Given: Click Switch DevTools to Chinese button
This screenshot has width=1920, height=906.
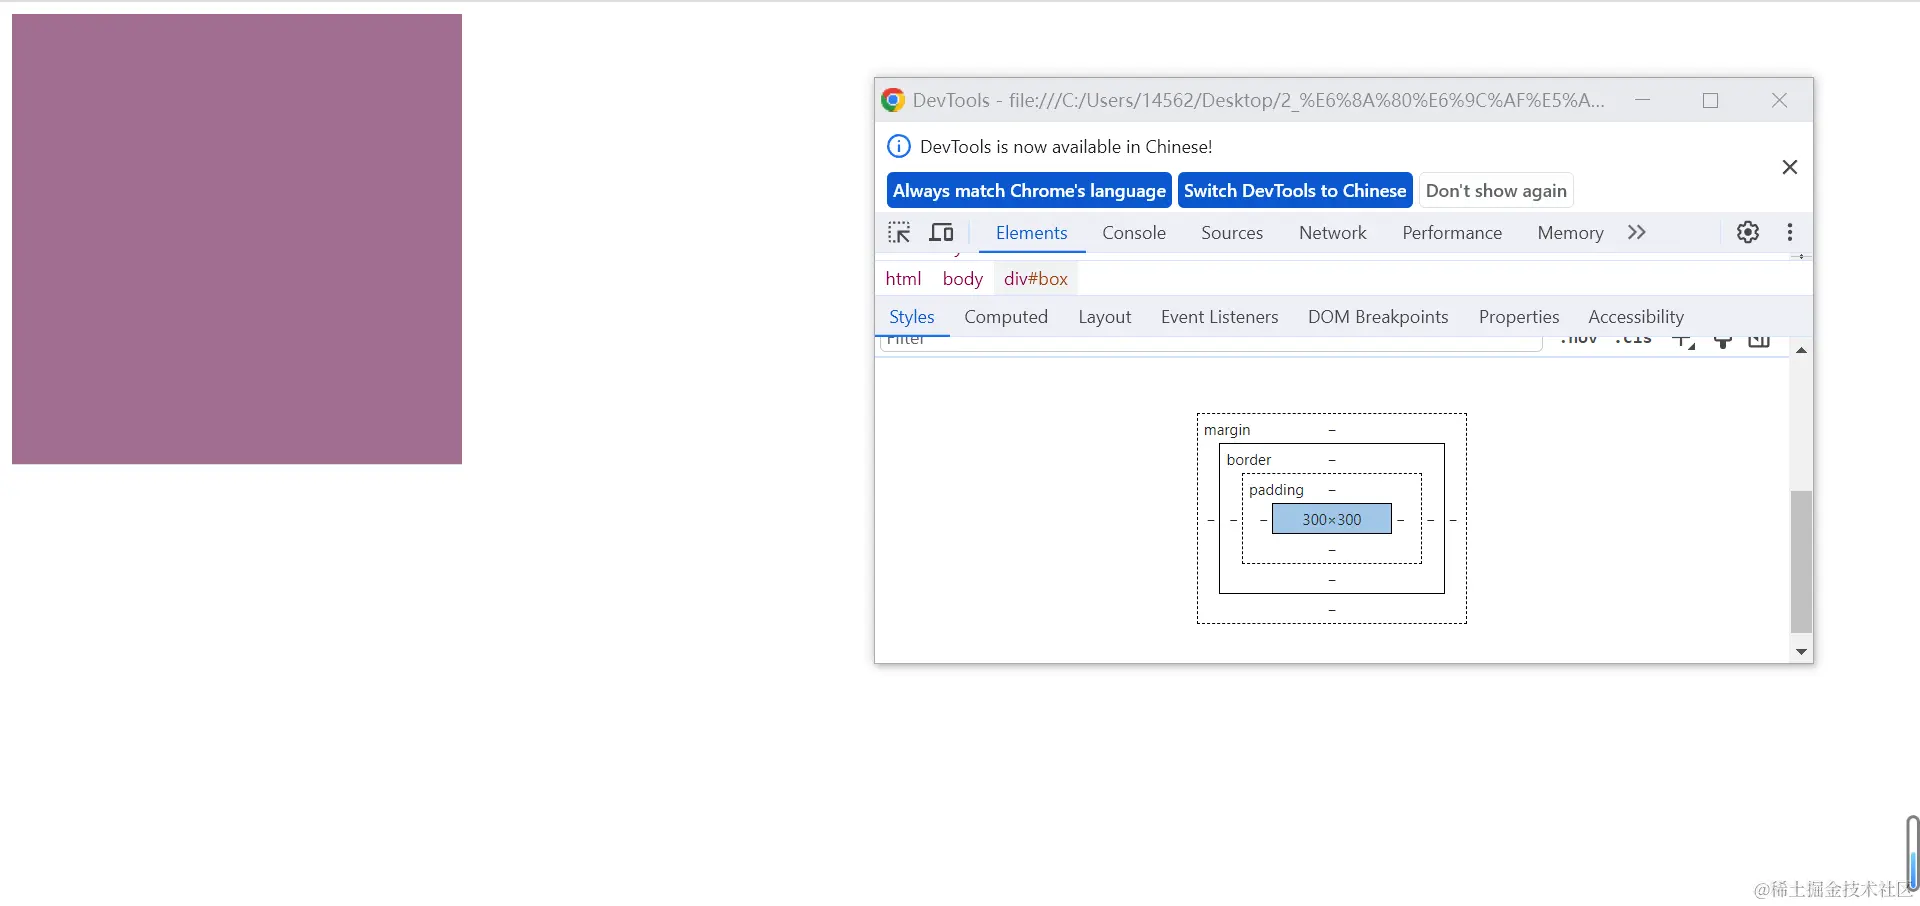Looking at the screenshot, I should point(1295,191).
